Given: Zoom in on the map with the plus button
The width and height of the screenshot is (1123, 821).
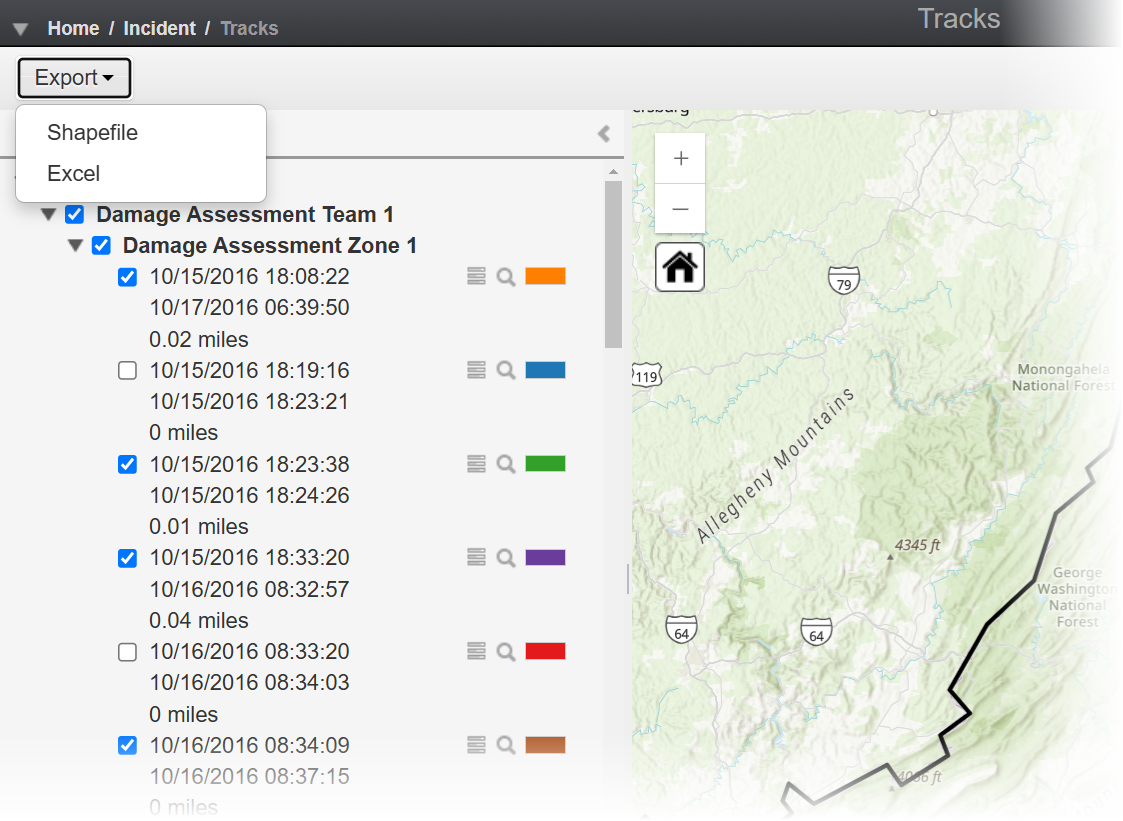Looking at the screenshot, I should 680,158.
